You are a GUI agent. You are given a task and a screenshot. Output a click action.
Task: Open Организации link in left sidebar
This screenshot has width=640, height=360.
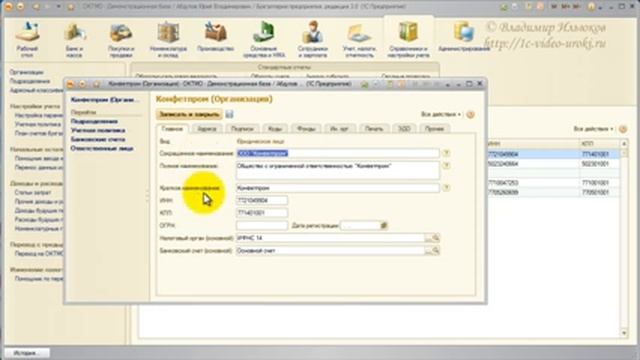click(x=27, y=72)
